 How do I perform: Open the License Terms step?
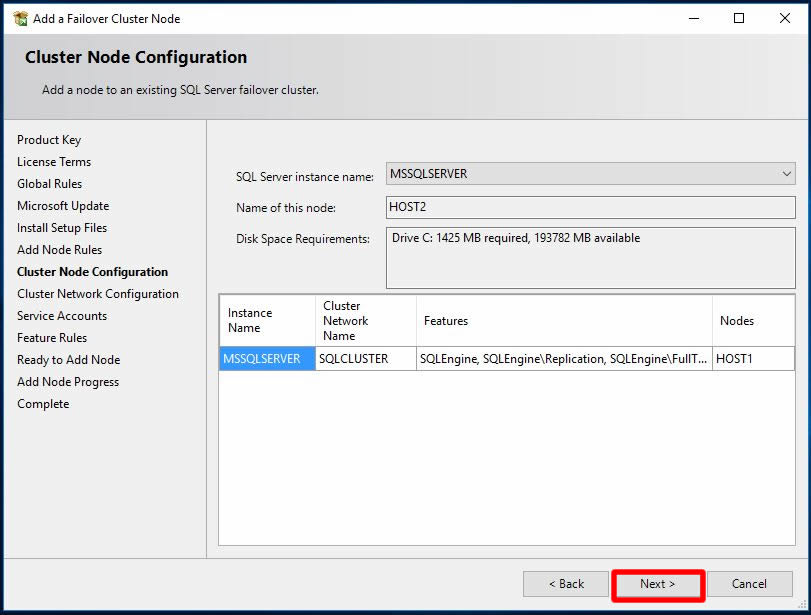click(x=54, y=162)
